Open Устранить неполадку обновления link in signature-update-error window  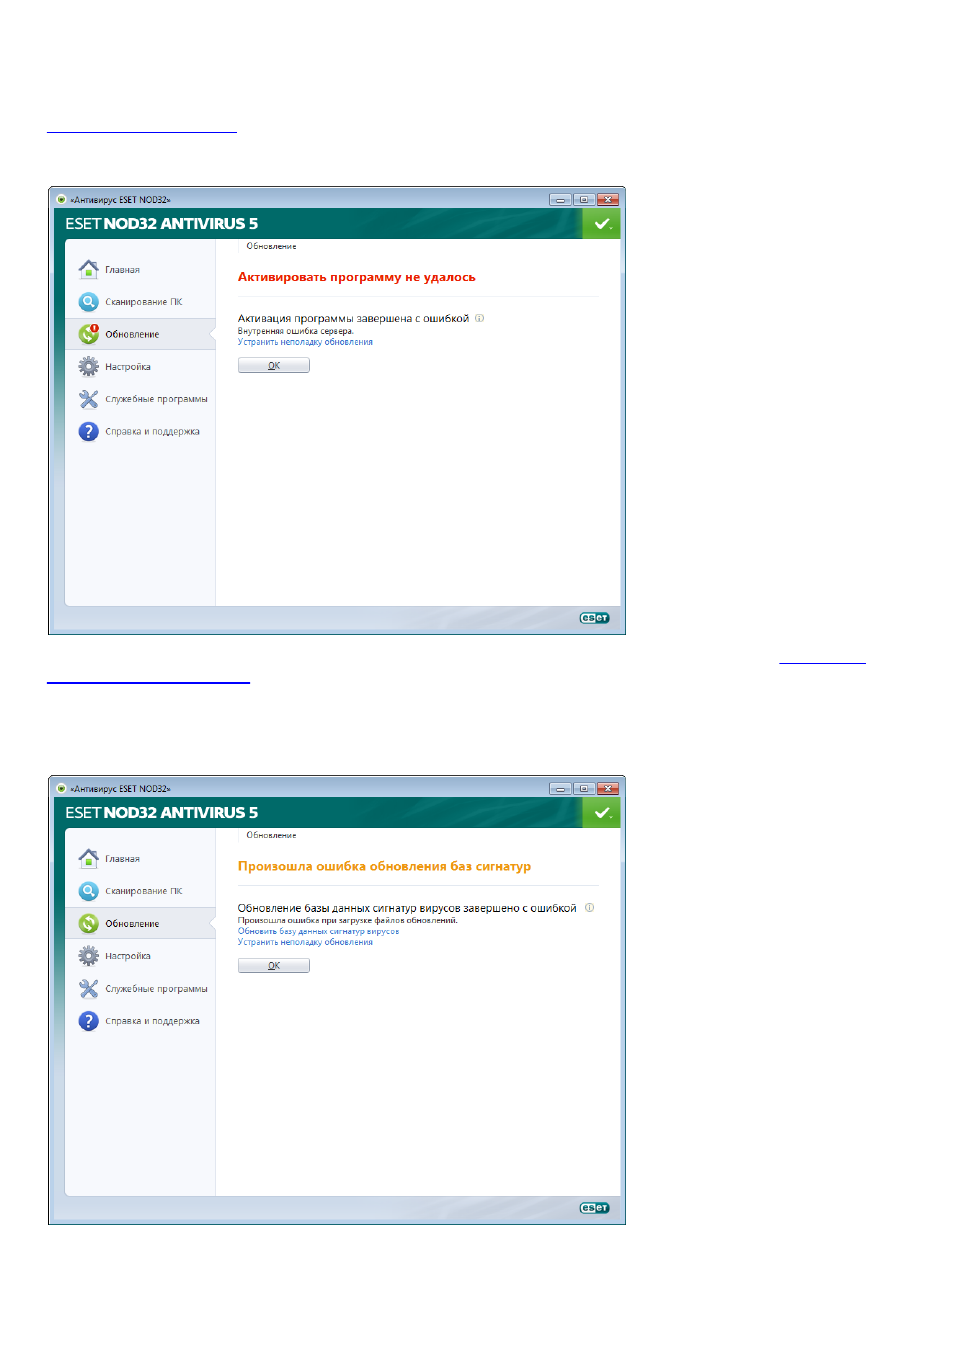tap(305, 942)
